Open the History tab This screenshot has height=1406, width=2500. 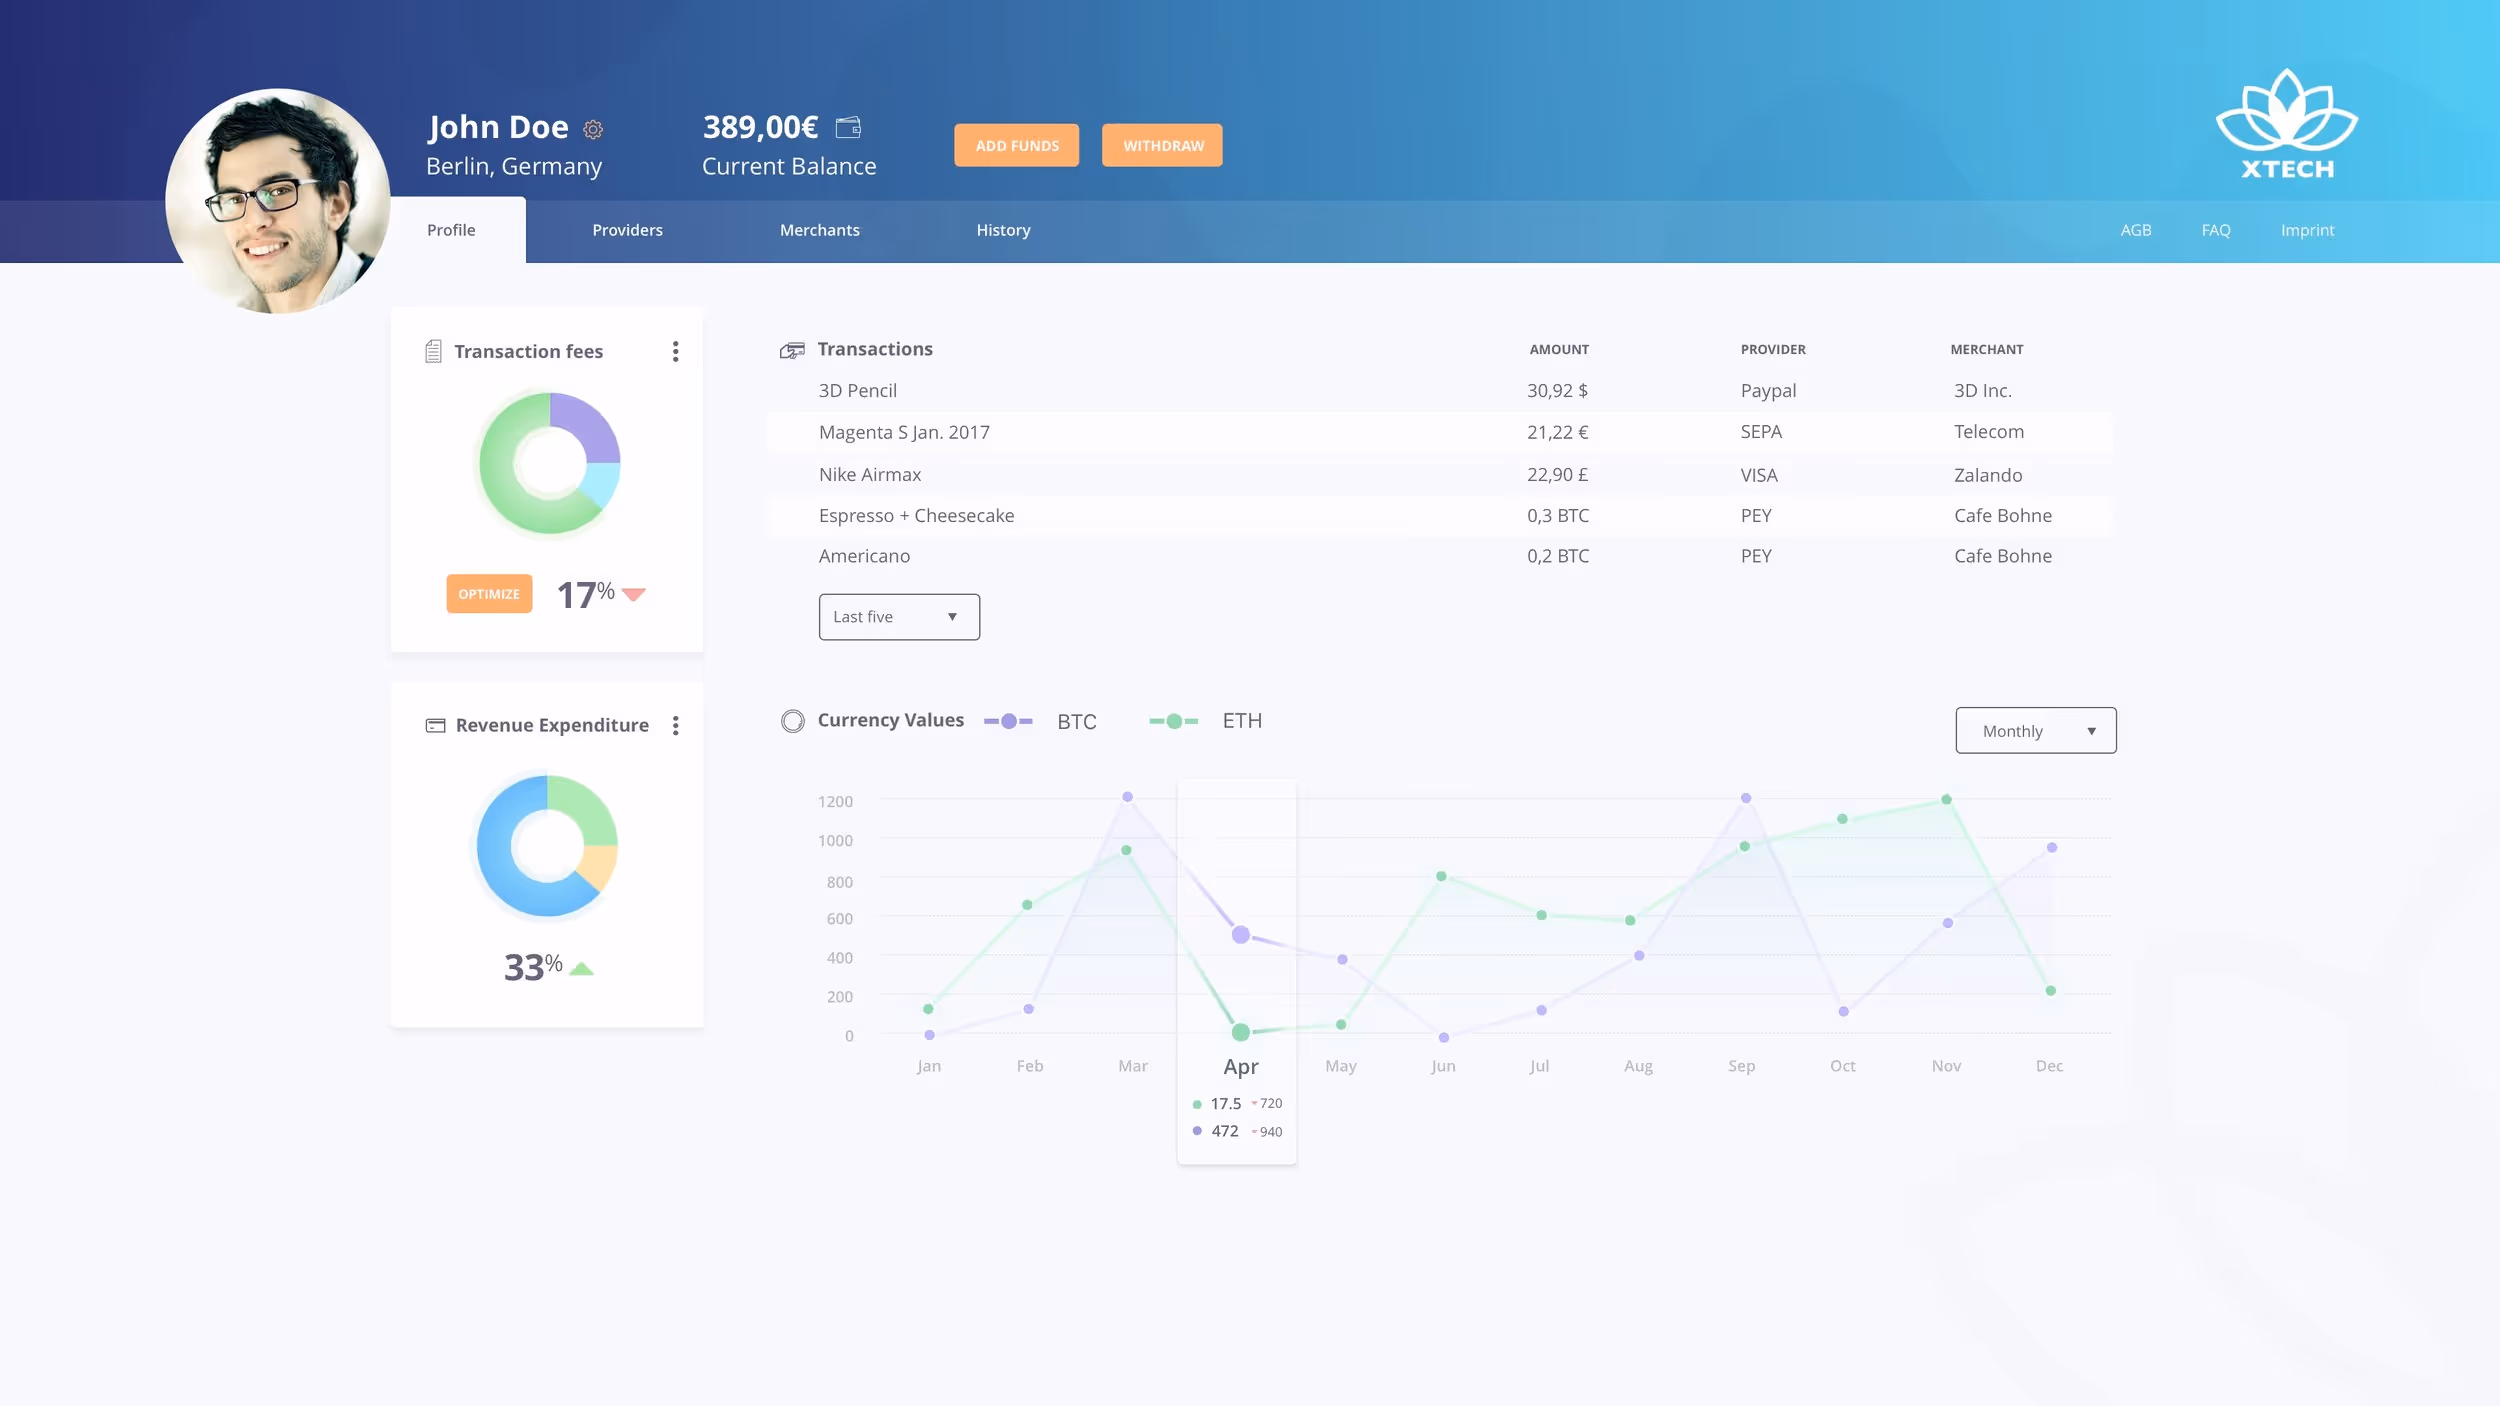1003,230
